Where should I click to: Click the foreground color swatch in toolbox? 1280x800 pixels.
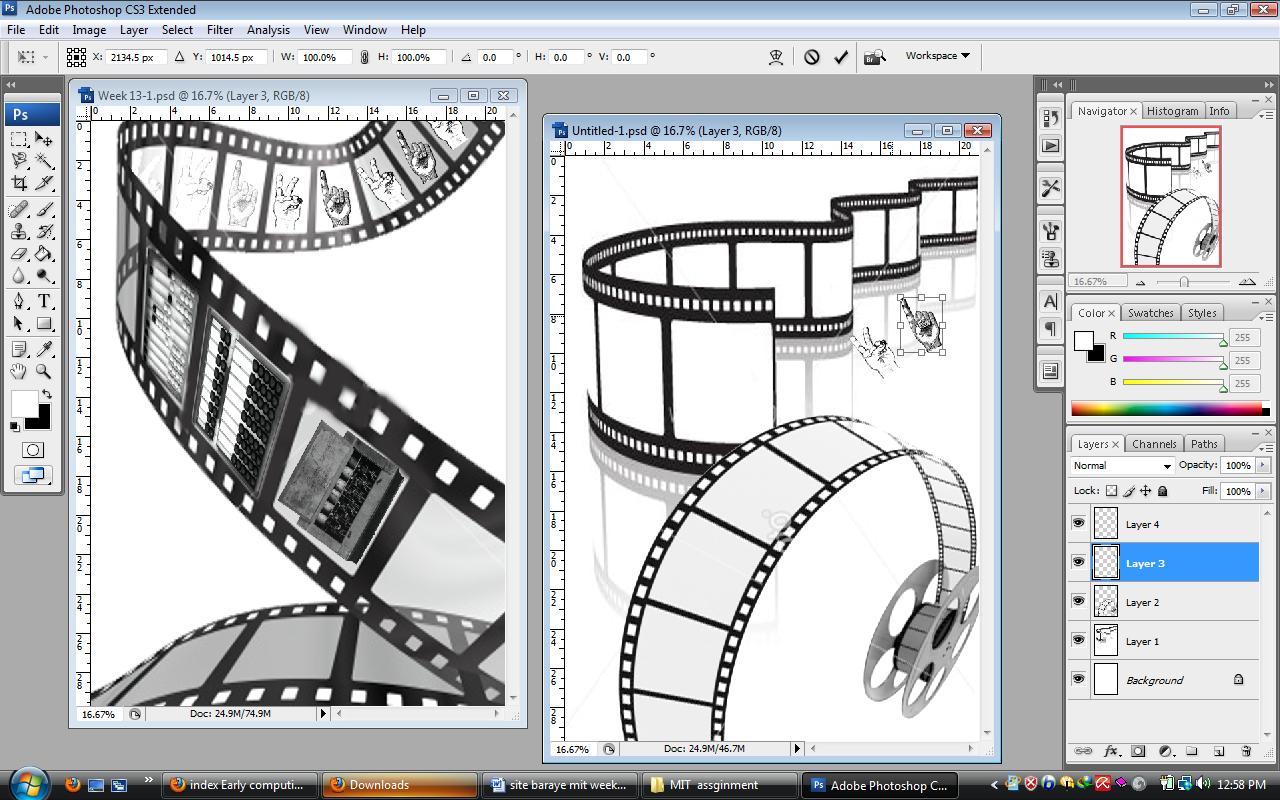24,404
